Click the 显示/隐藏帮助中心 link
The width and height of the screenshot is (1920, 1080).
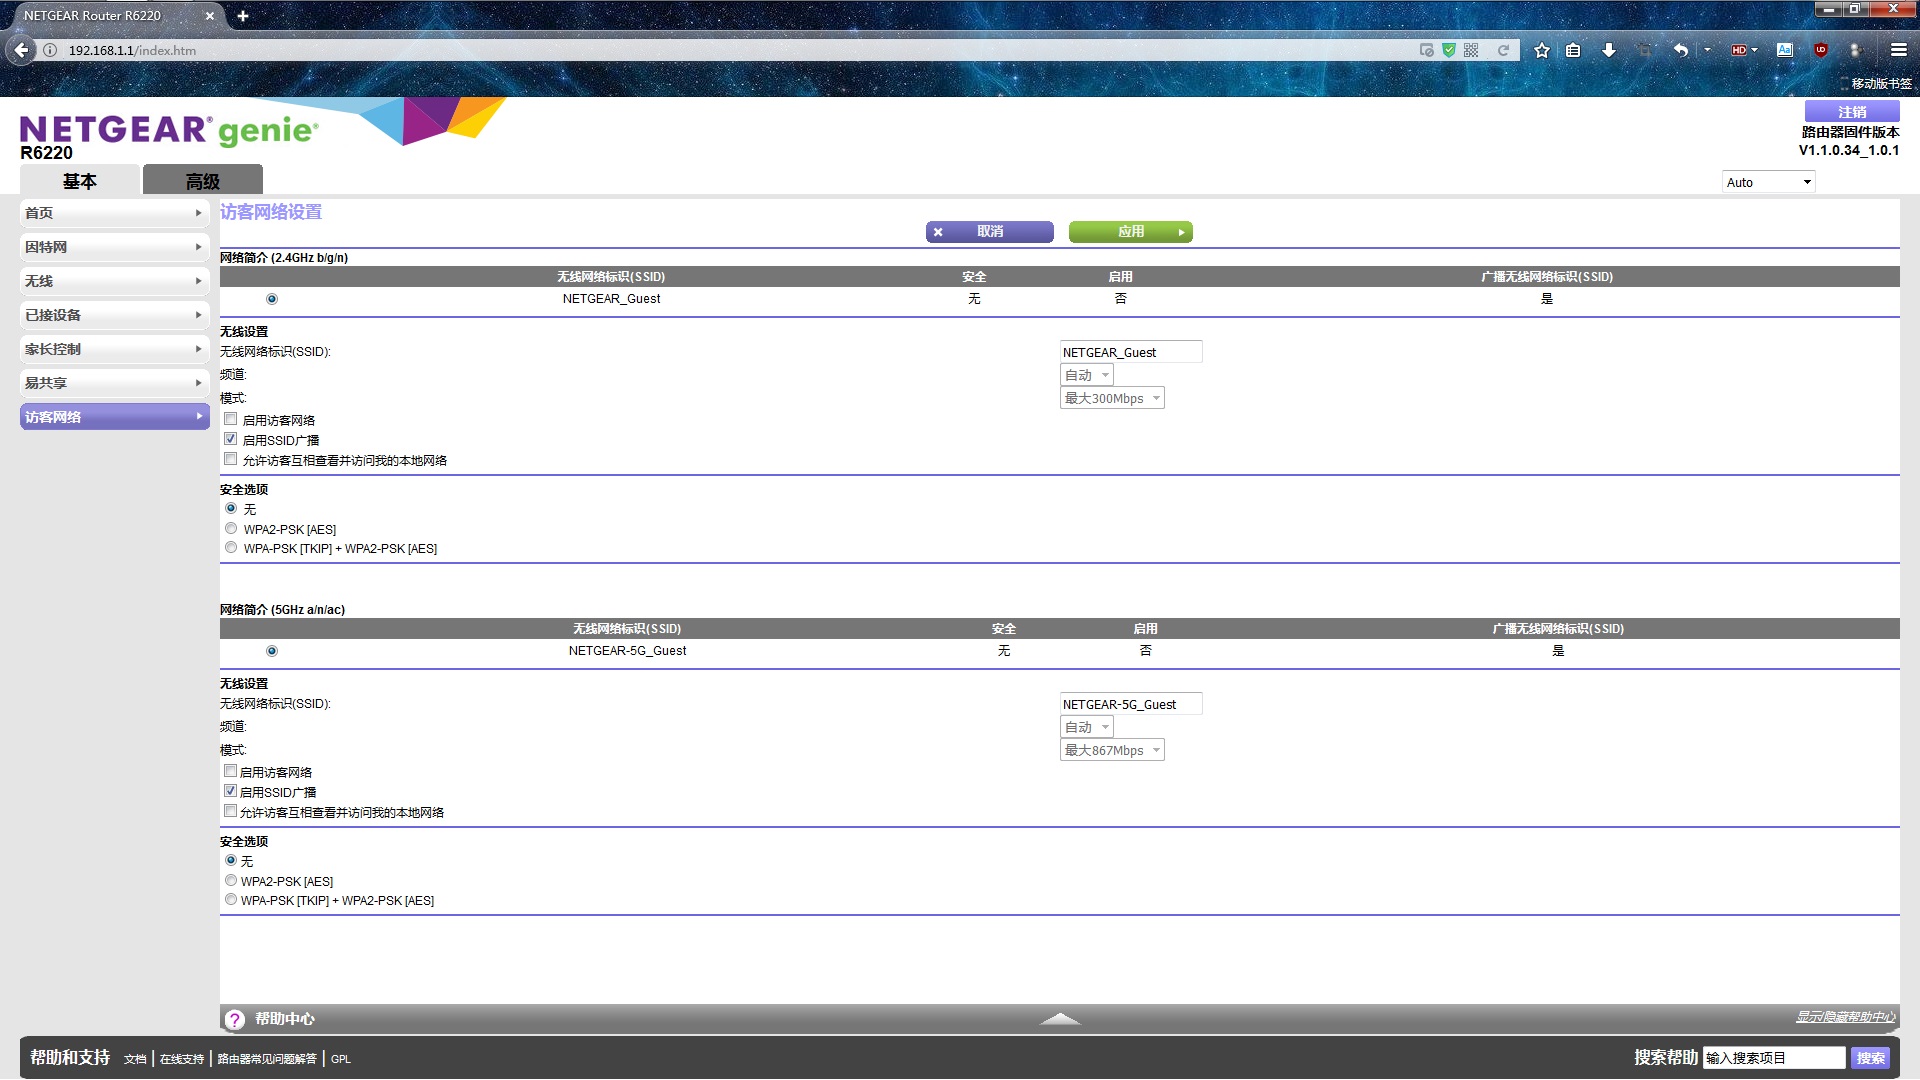coord(1845,1017)
